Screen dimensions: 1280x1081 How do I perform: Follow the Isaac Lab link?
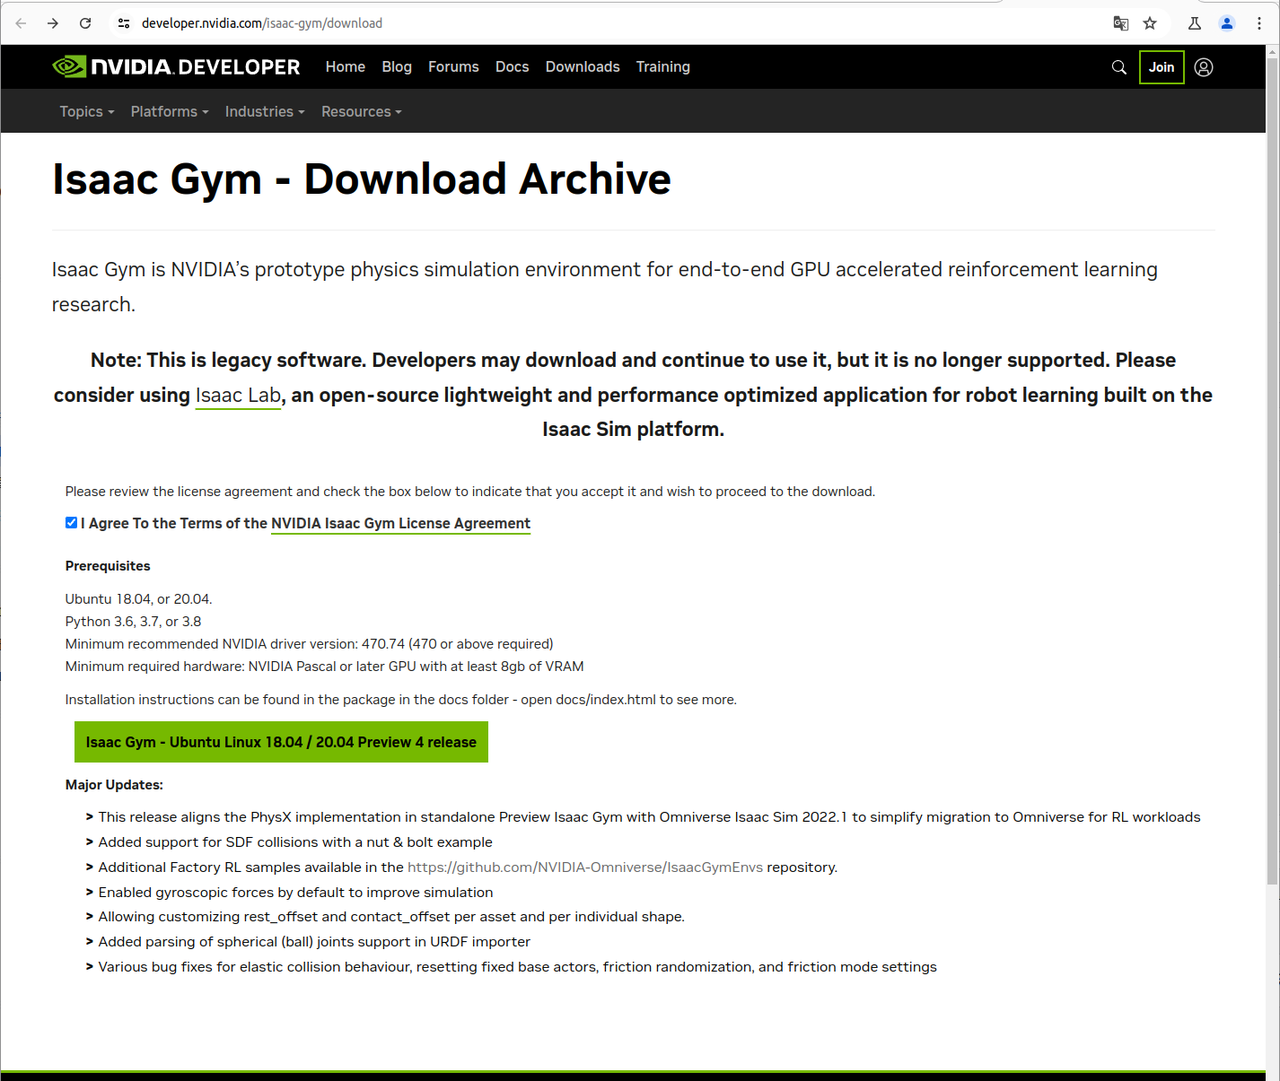pyautogui.click(x=238, y=396)
